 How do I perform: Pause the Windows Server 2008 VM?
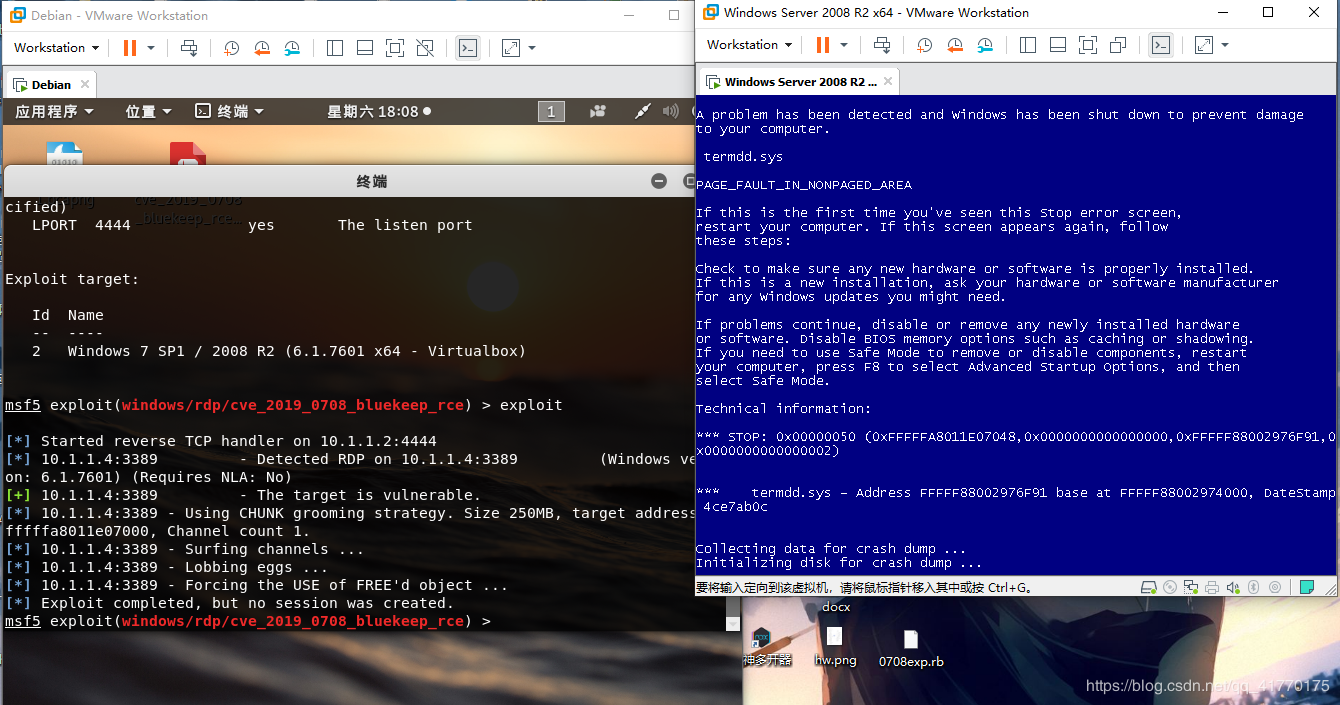[x=823, y=45]
